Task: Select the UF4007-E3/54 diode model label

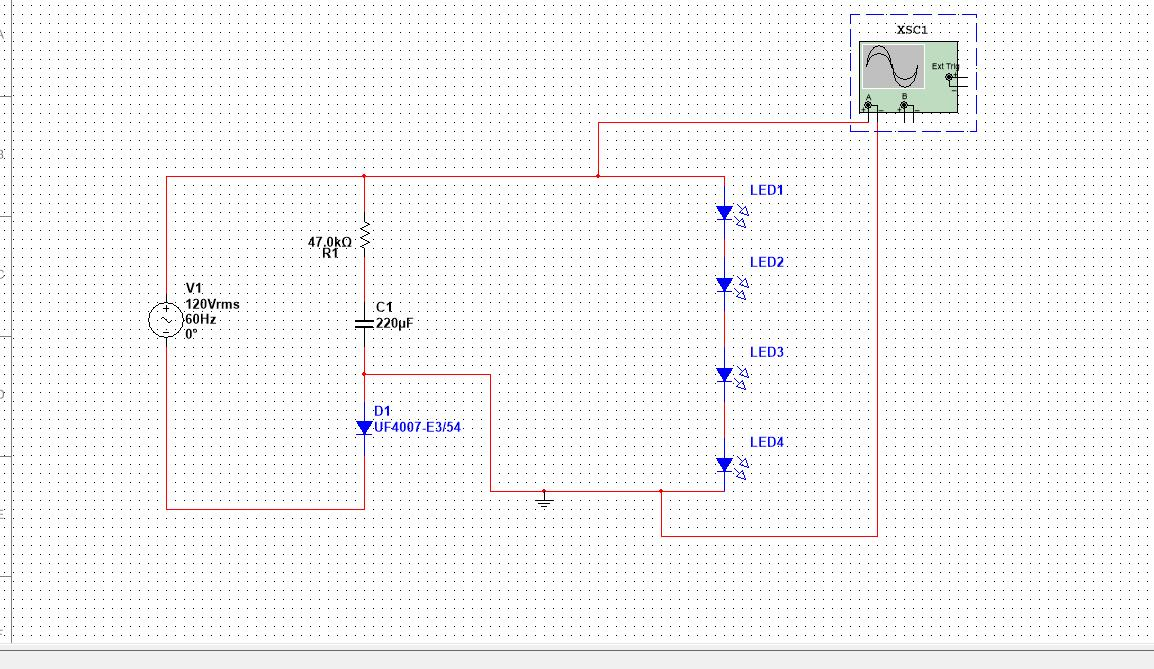Action: click(417, 427)
